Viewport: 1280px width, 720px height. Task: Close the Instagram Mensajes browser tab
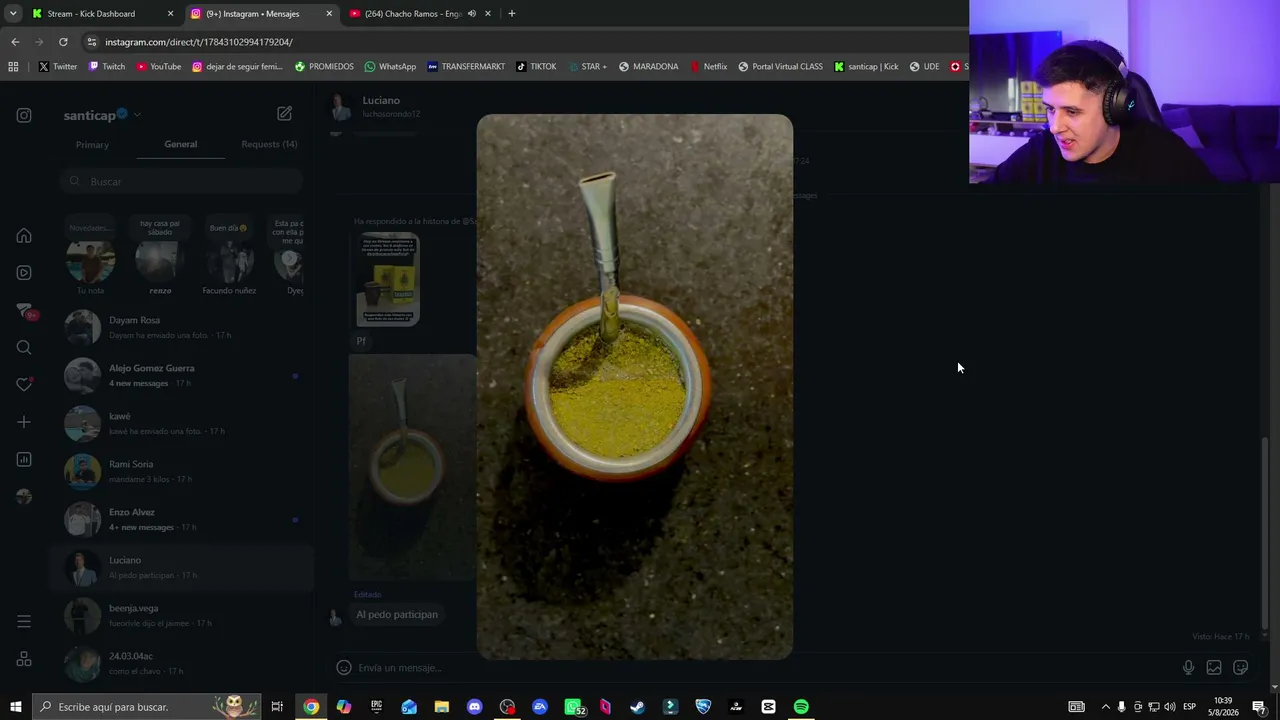pyautogui.click(x=329, y=14)
